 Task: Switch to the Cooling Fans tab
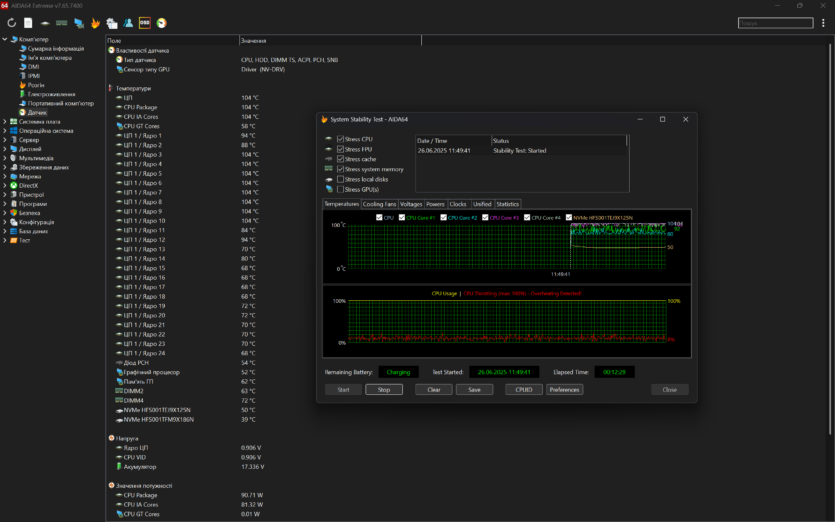point(379,204)
